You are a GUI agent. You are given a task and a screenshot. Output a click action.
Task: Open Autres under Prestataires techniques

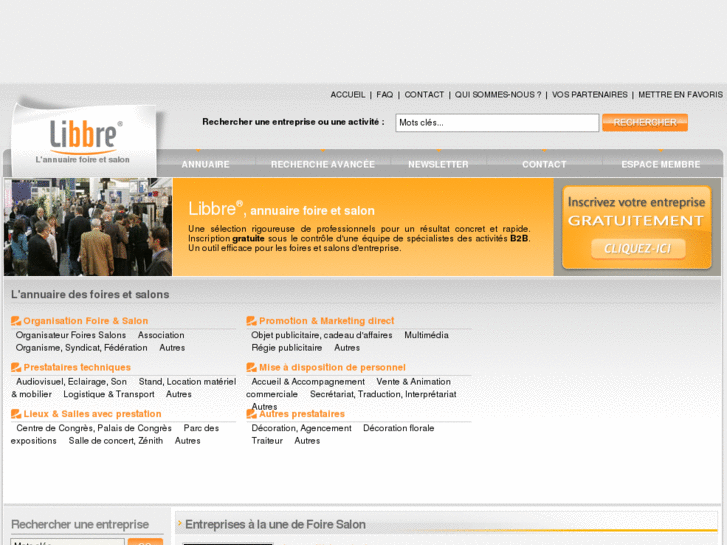pyautogui.click(x=179, y=394)
